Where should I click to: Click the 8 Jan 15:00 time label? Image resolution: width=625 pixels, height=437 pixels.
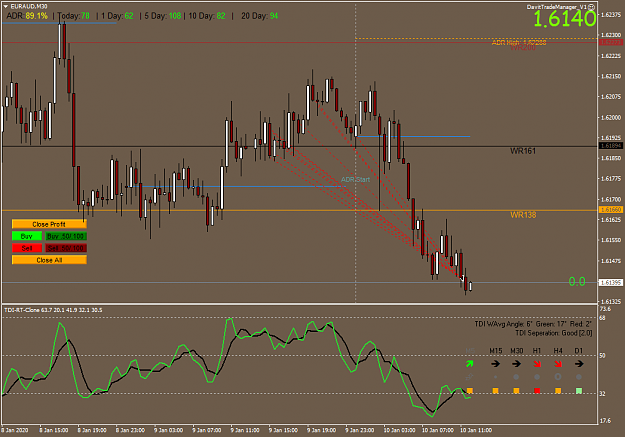(53, 430)
